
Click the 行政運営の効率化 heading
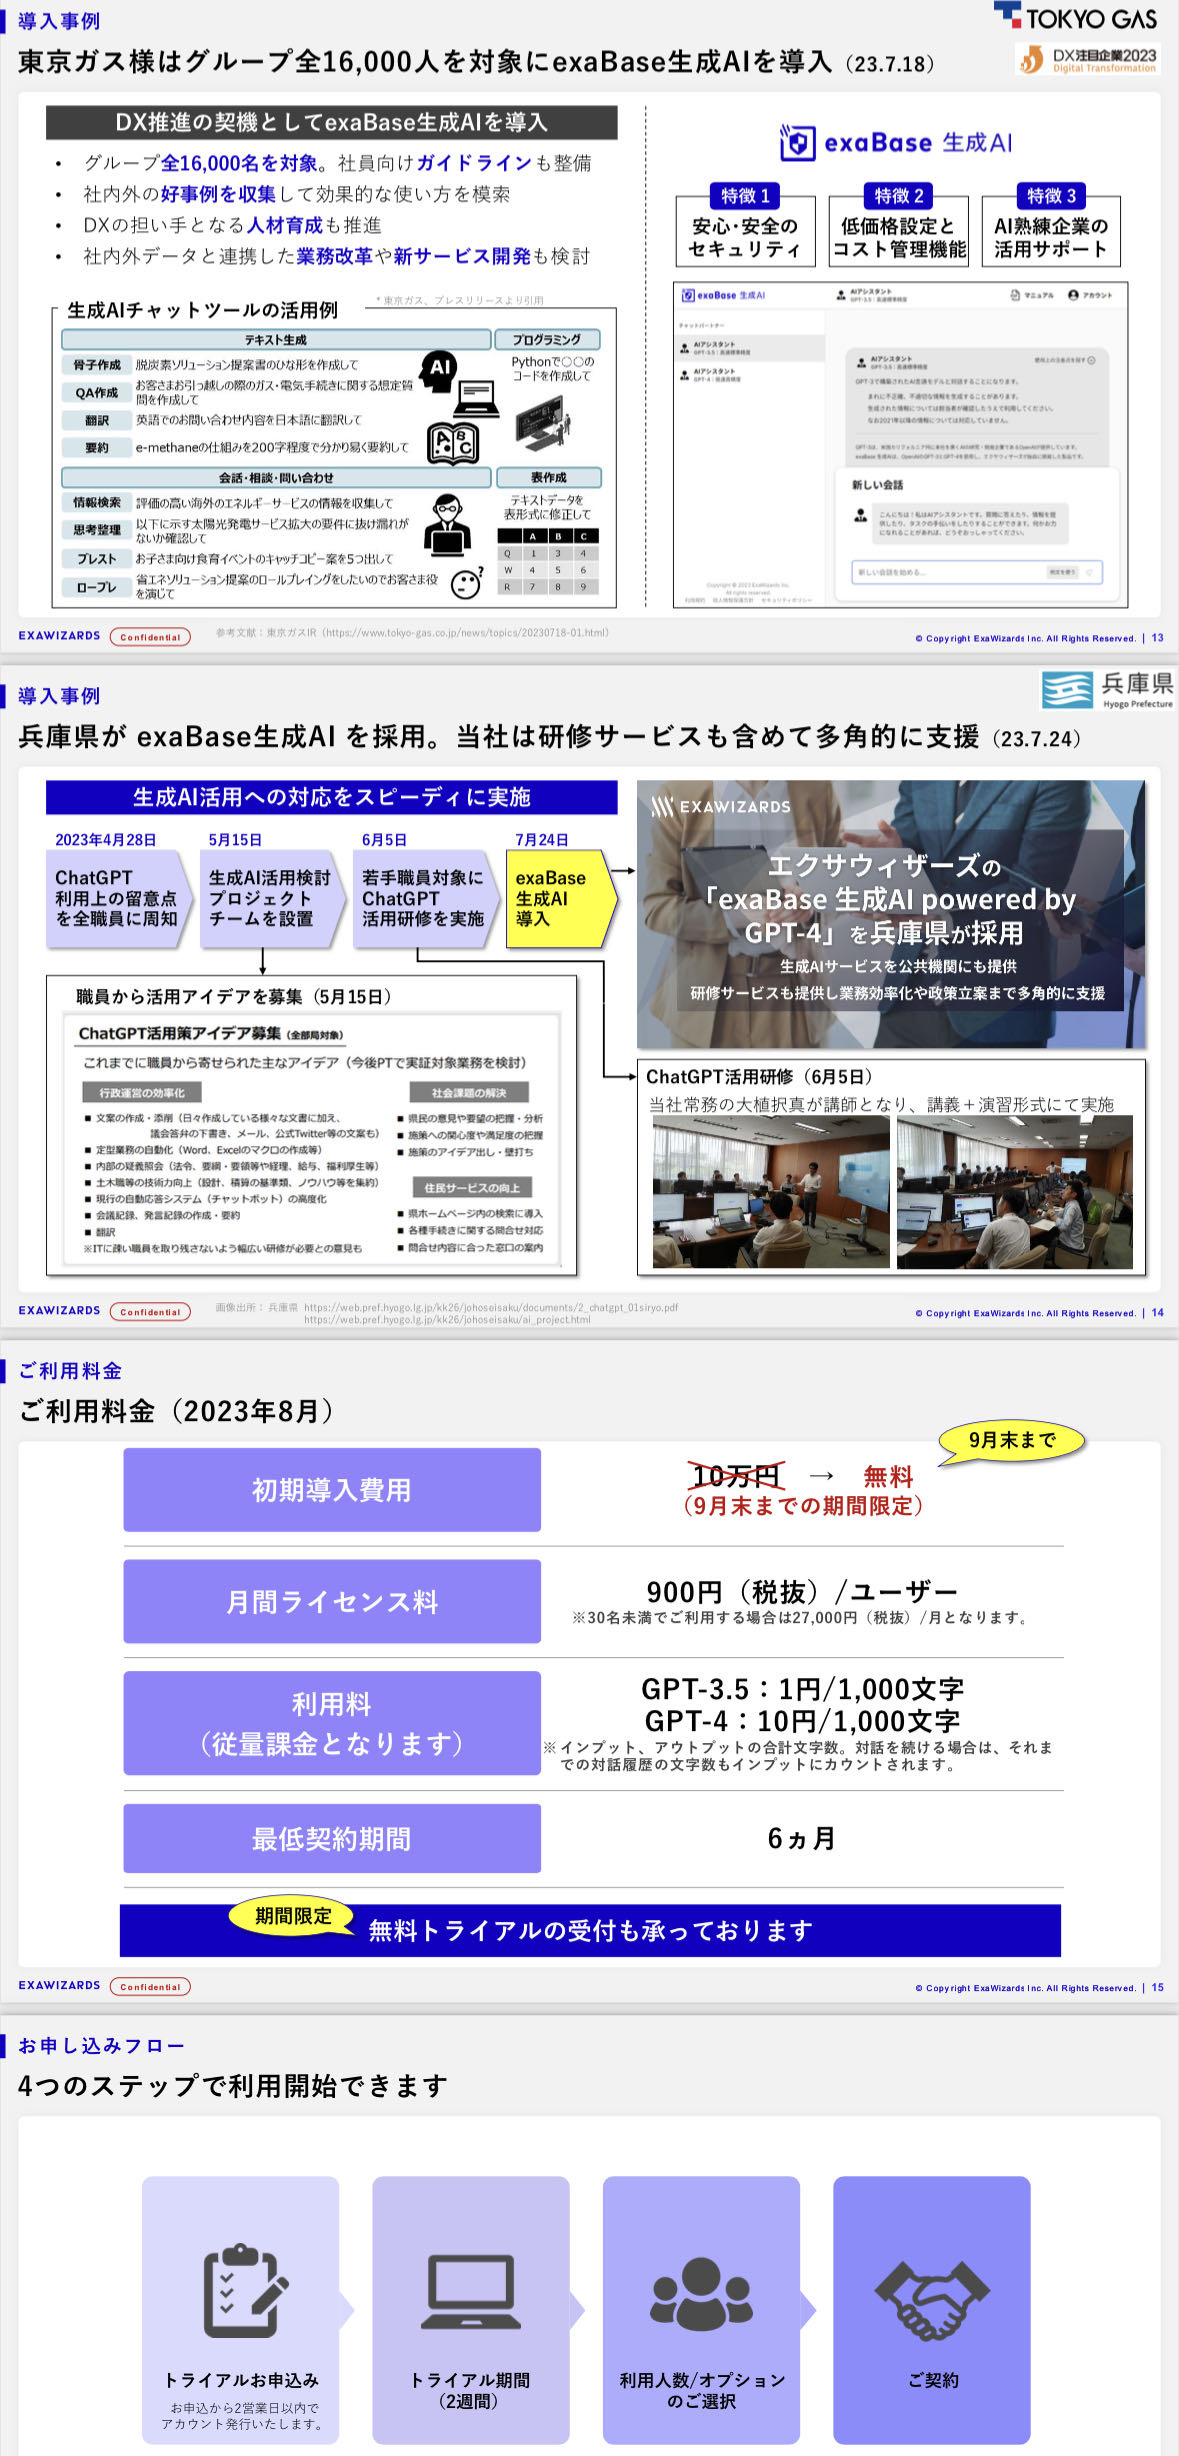coord(141,1093)
